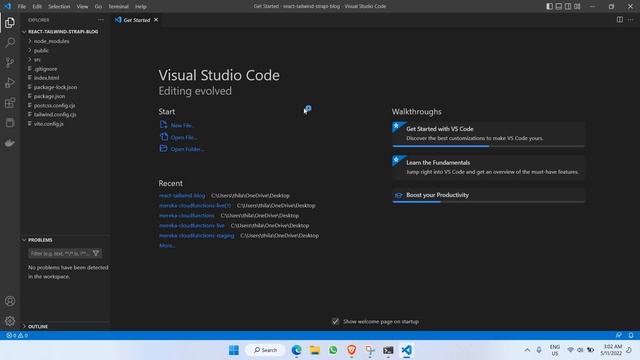Screen dimensions: 640x360
Task: Open the Extensions view
Action: pos(10,102)
